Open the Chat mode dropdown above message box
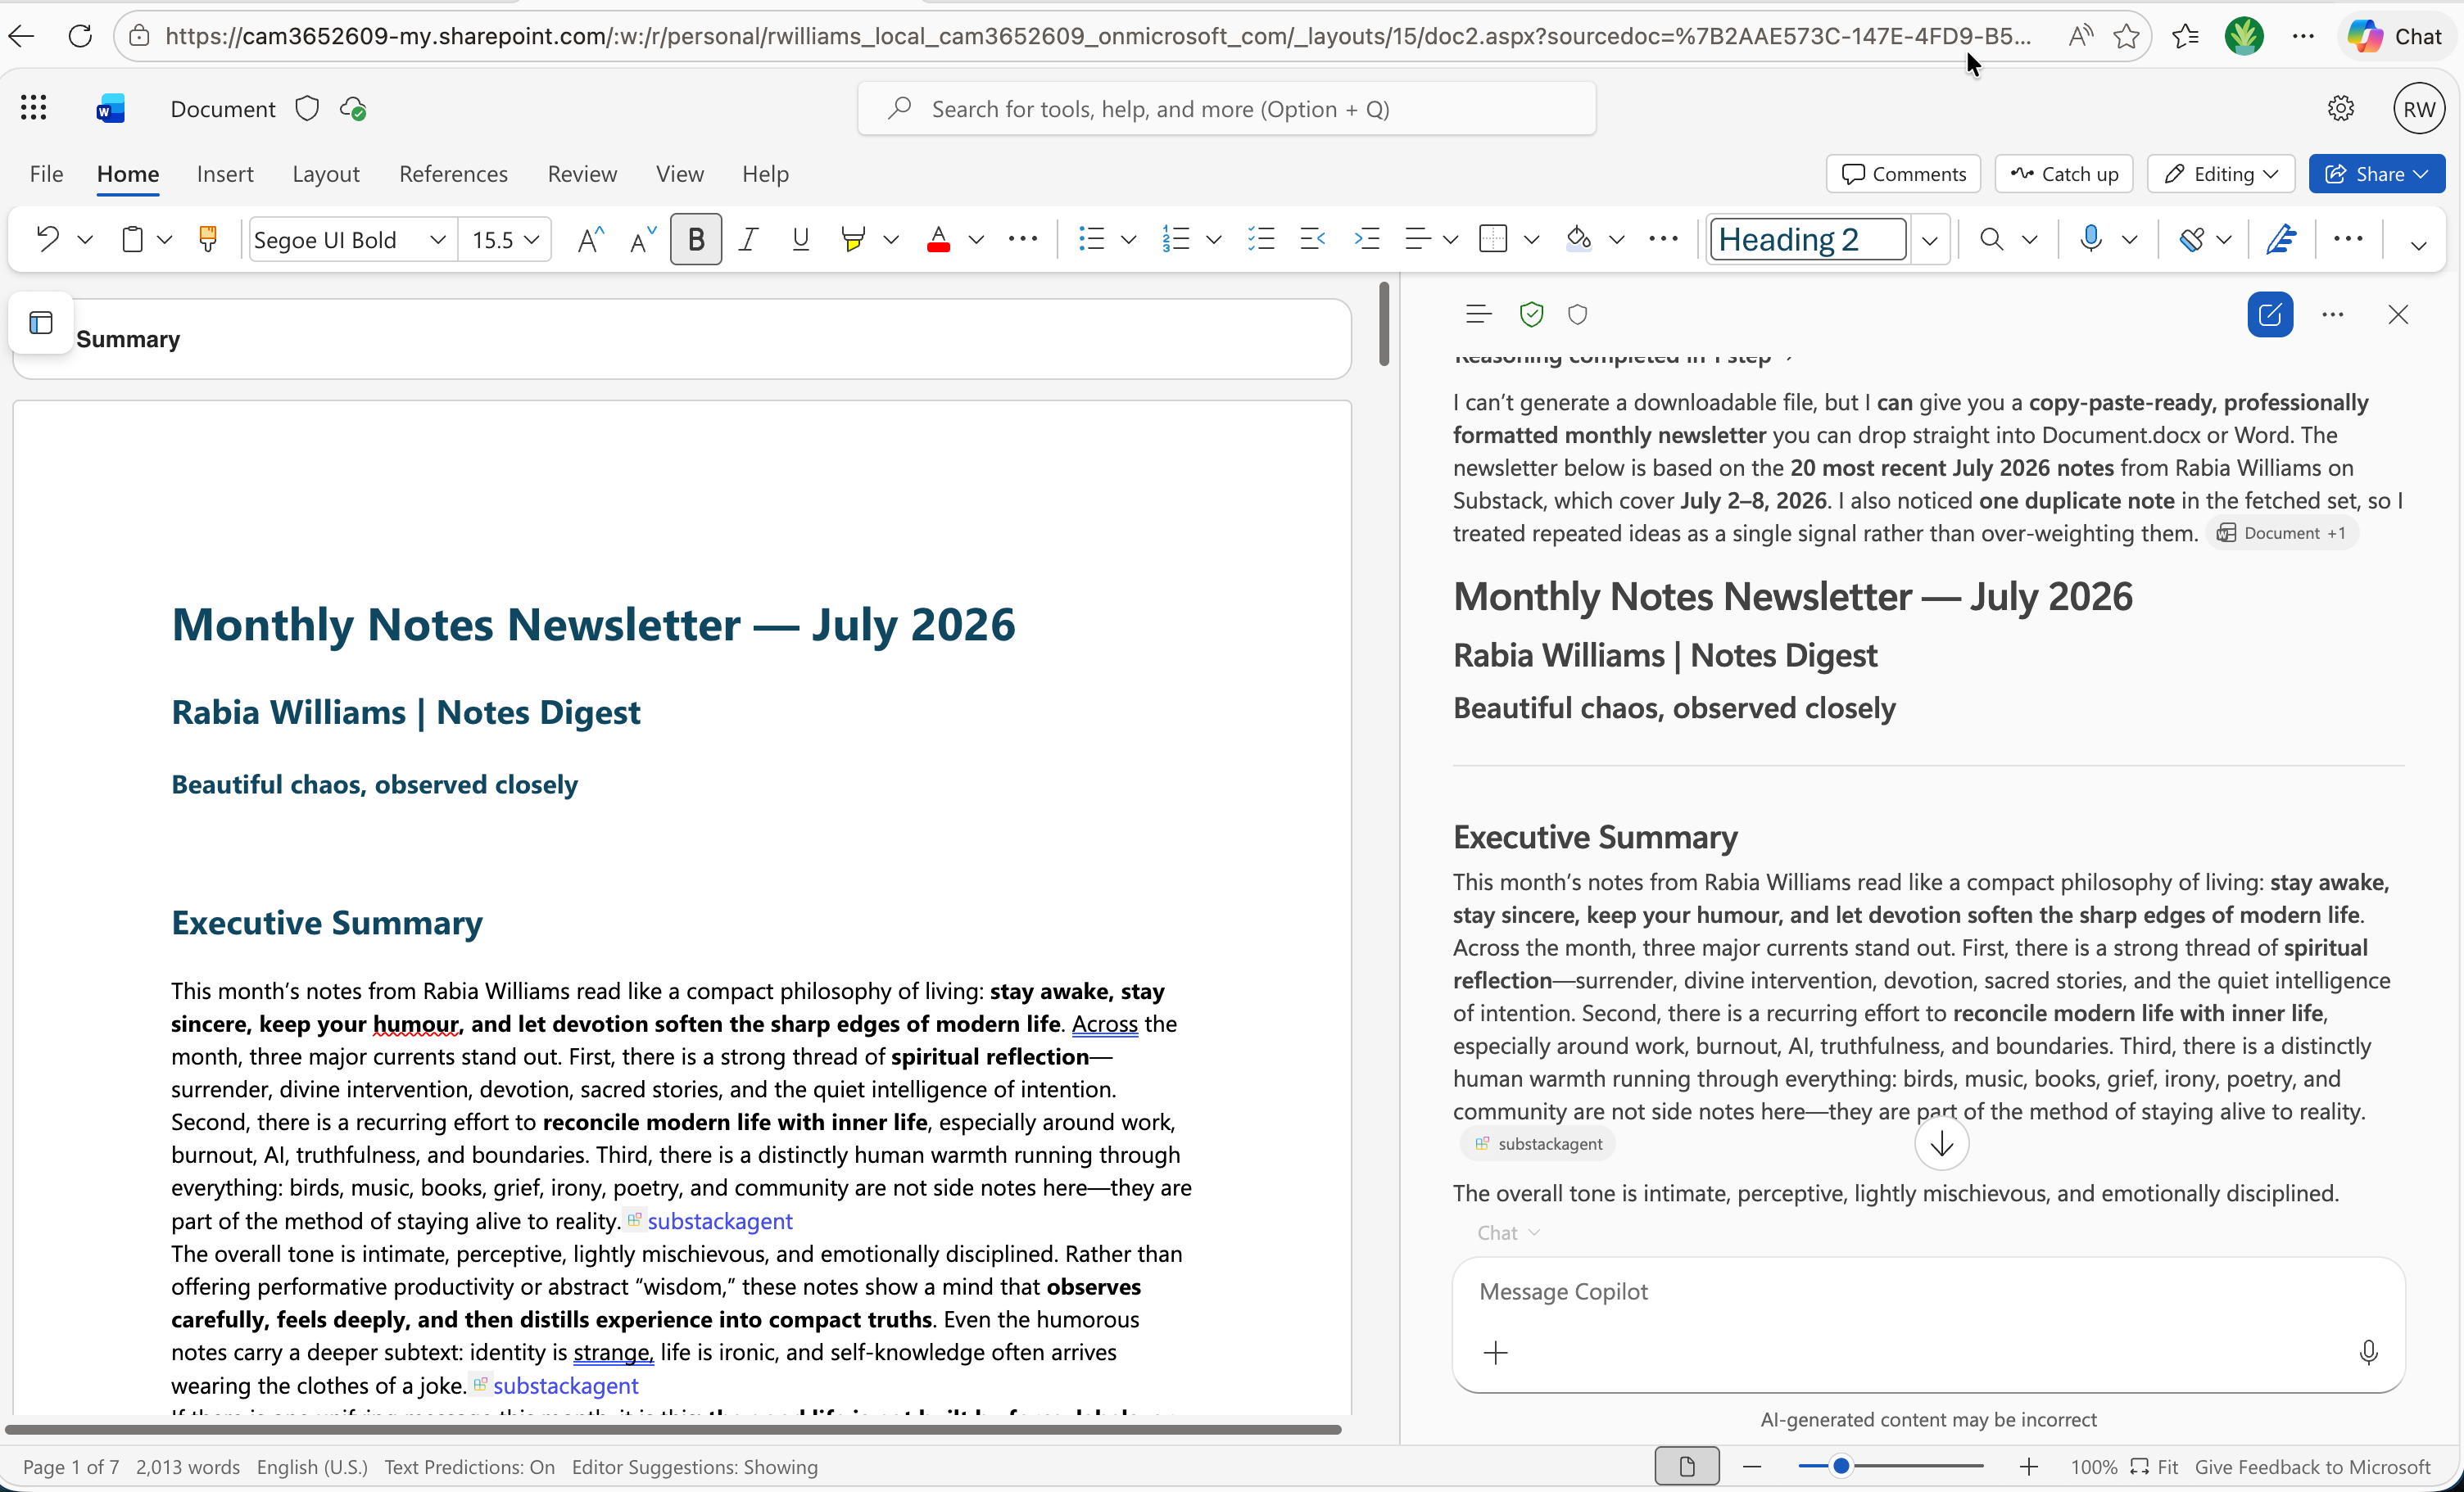This screenshot has height=1492, width=2464. 1508,1233
